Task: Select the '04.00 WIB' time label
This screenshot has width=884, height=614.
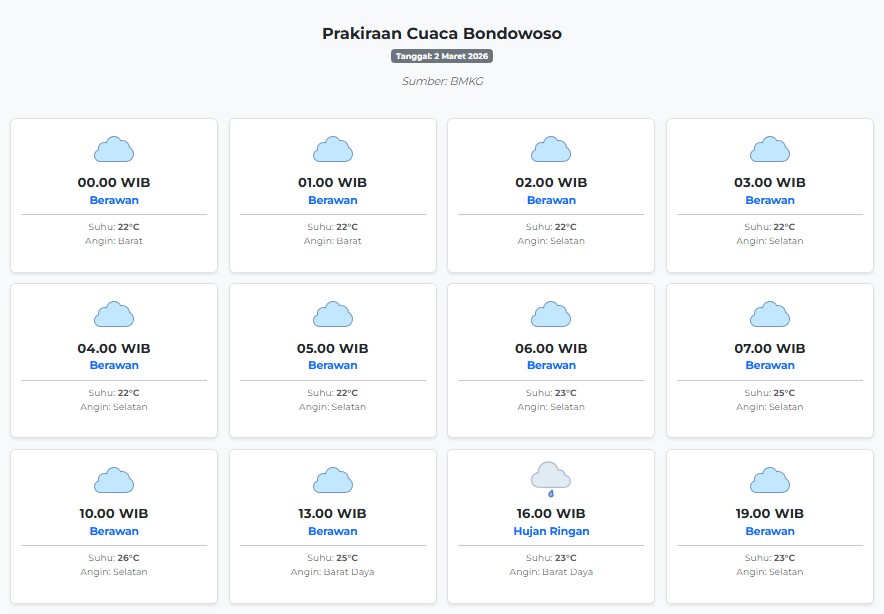Action: [114, 348]
